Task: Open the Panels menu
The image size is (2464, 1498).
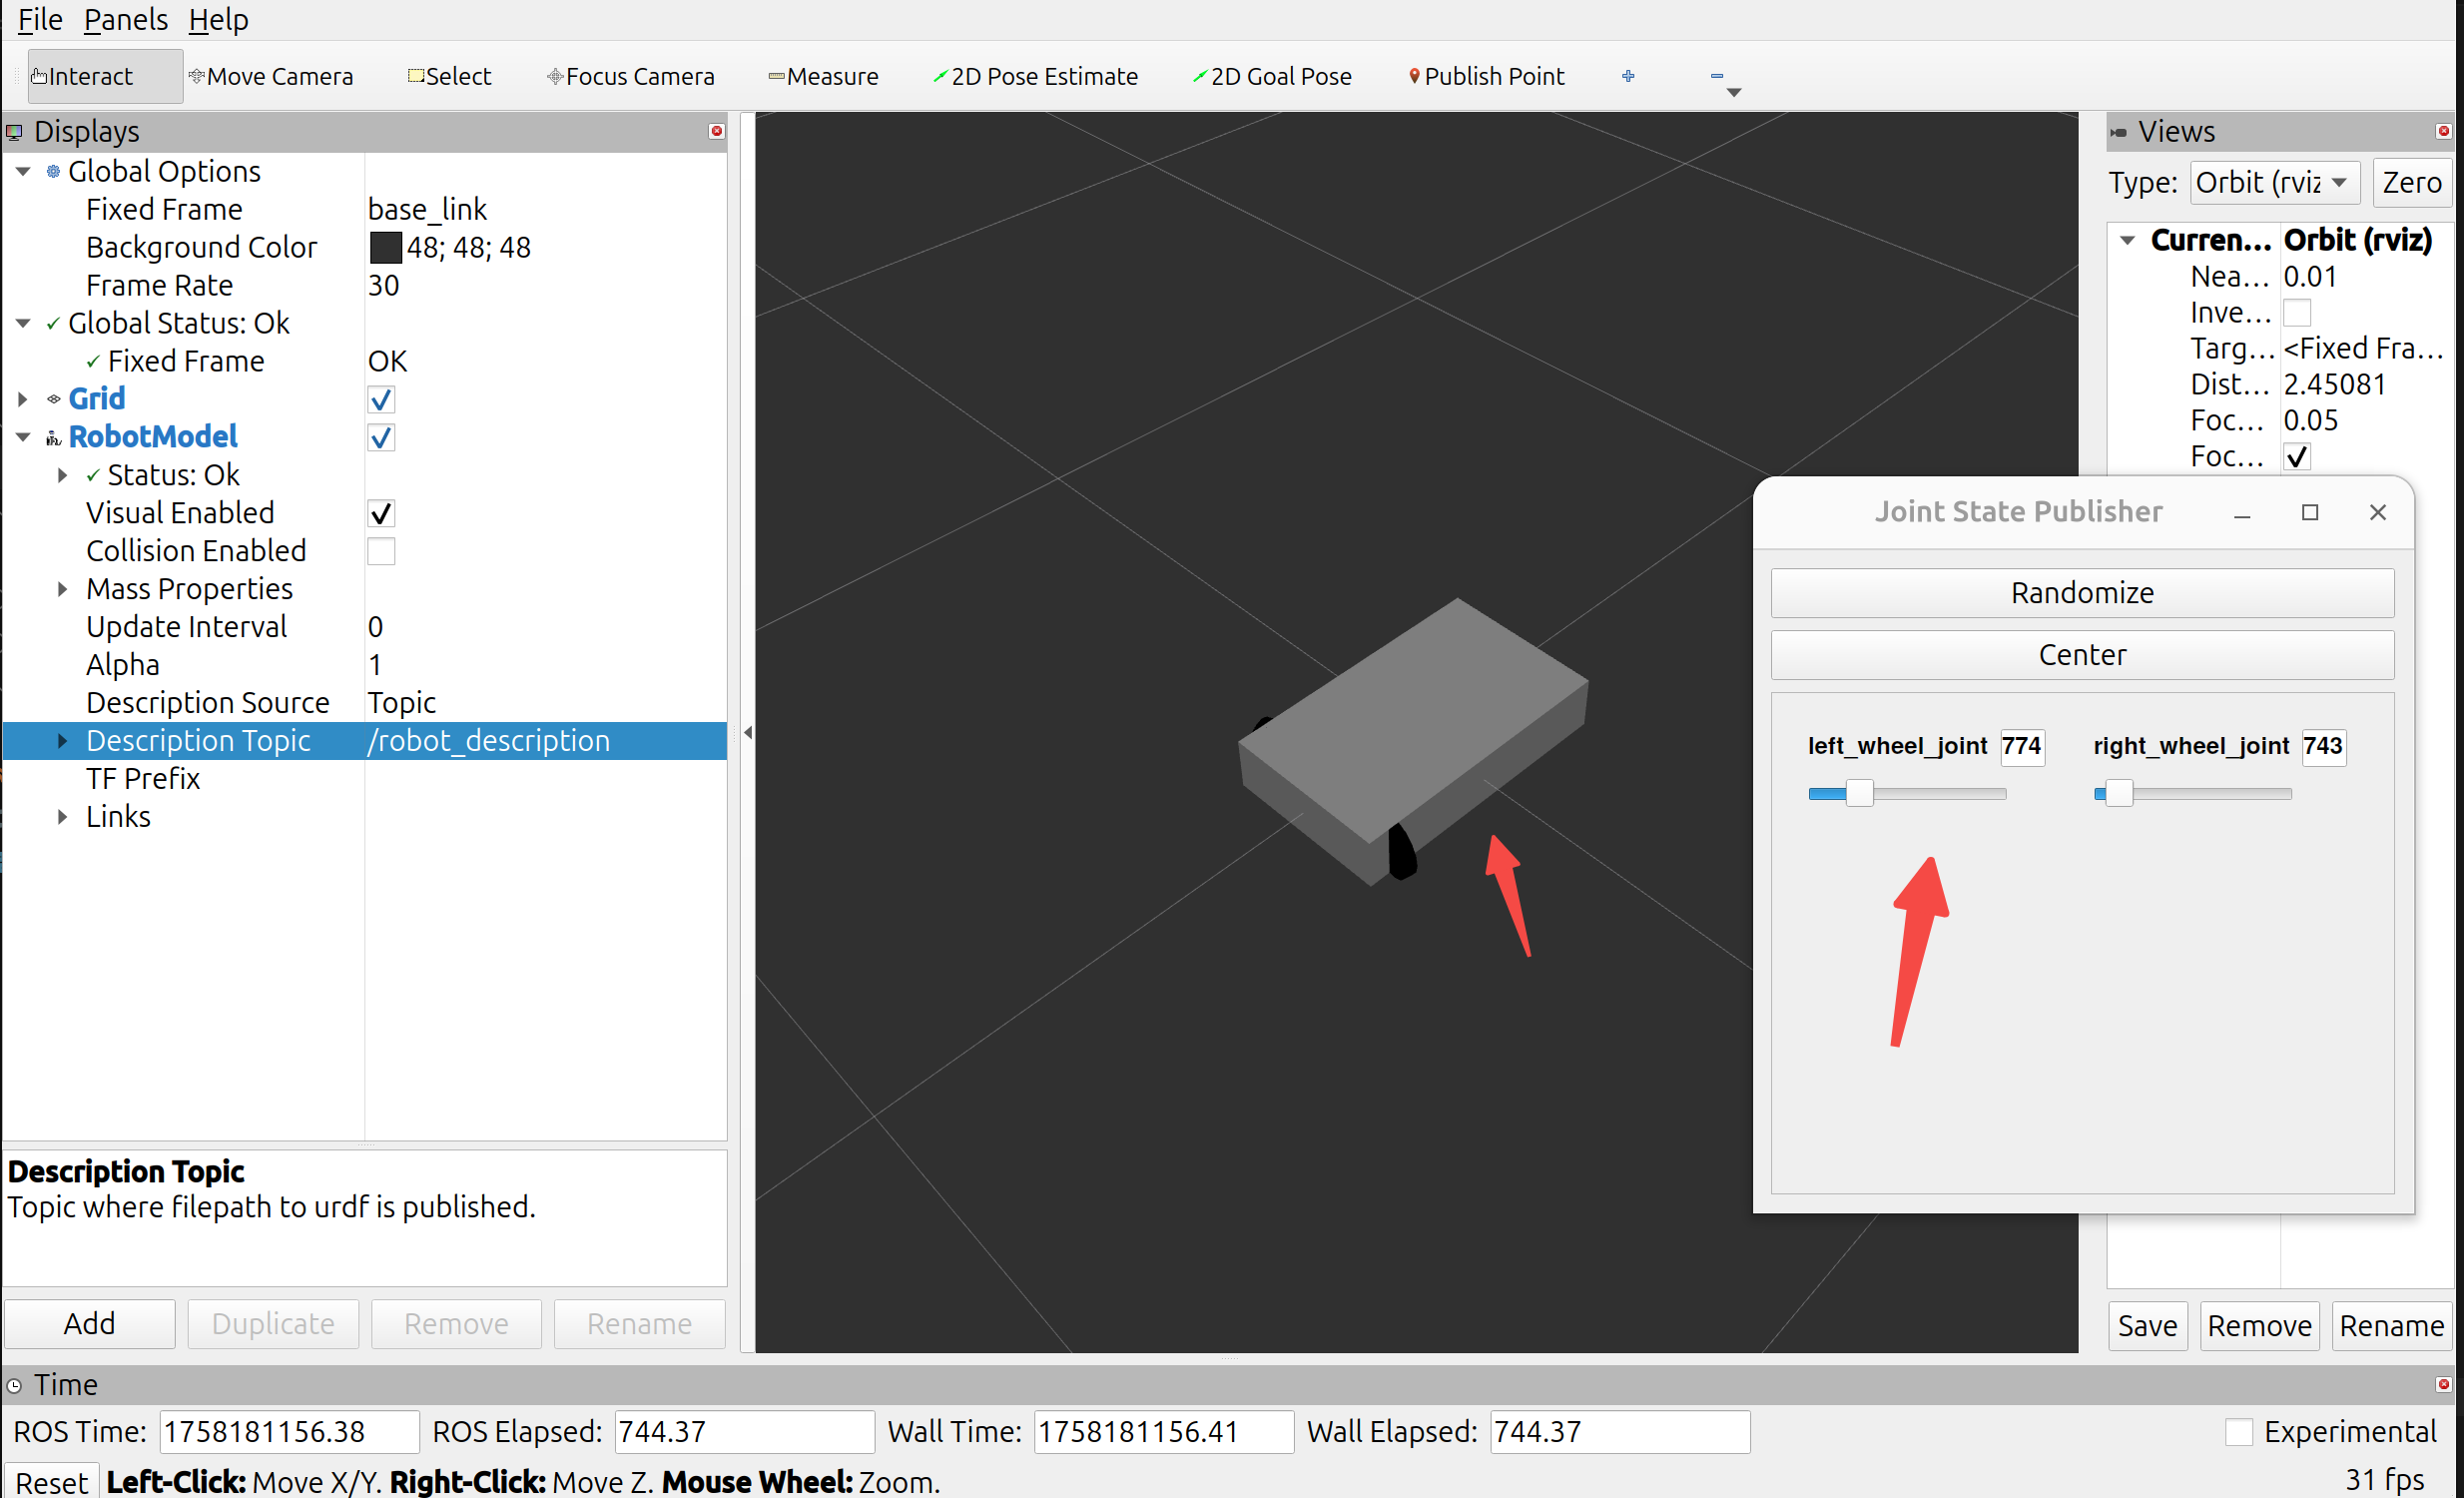Action: tap(125, 19)
